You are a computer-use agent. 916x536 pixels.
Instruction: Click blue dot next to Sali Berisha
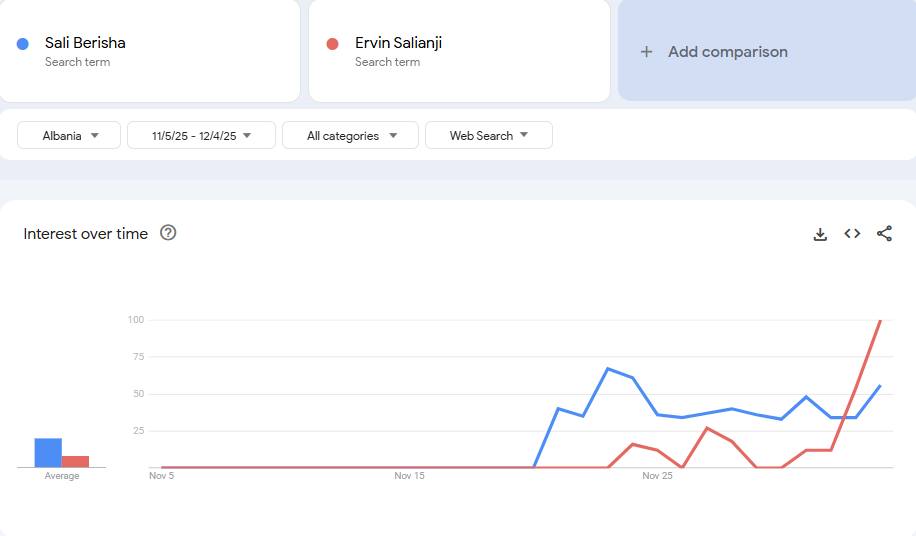pos(23,44)
